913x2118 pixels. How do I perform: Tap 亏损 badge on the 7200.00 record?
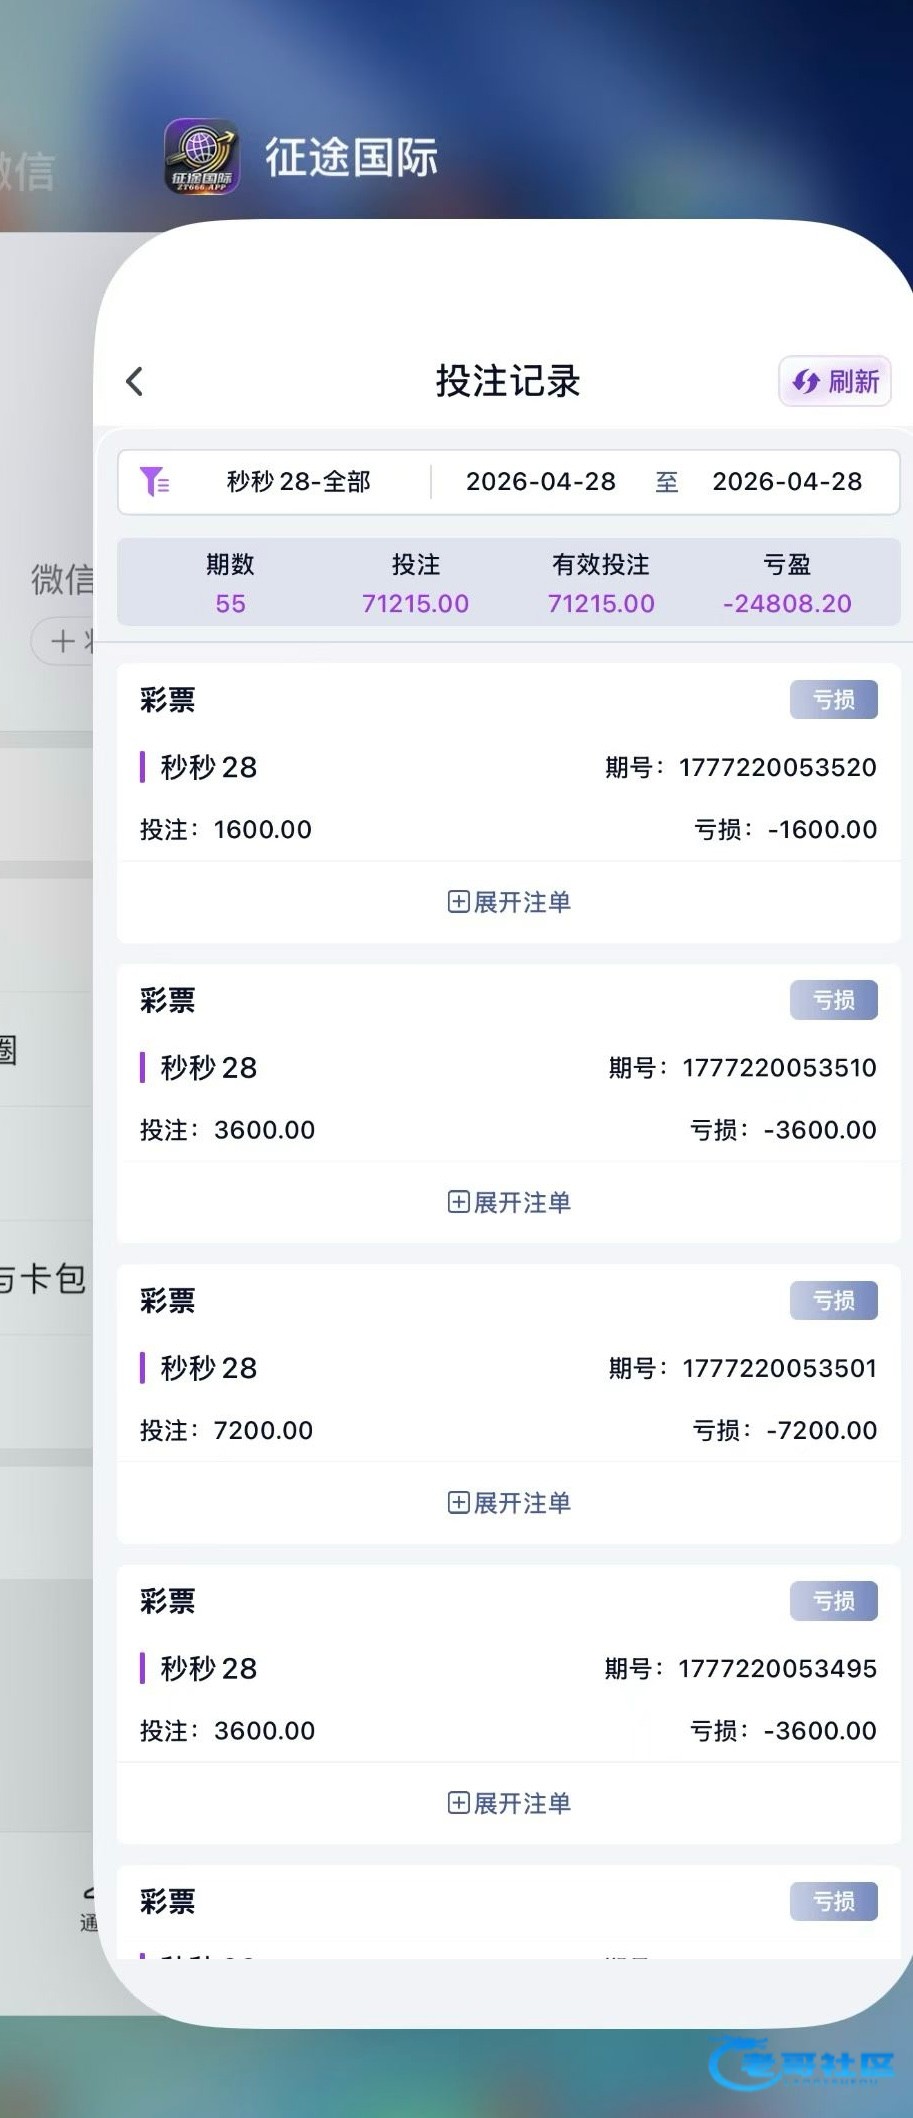(x=834, y=1300)
